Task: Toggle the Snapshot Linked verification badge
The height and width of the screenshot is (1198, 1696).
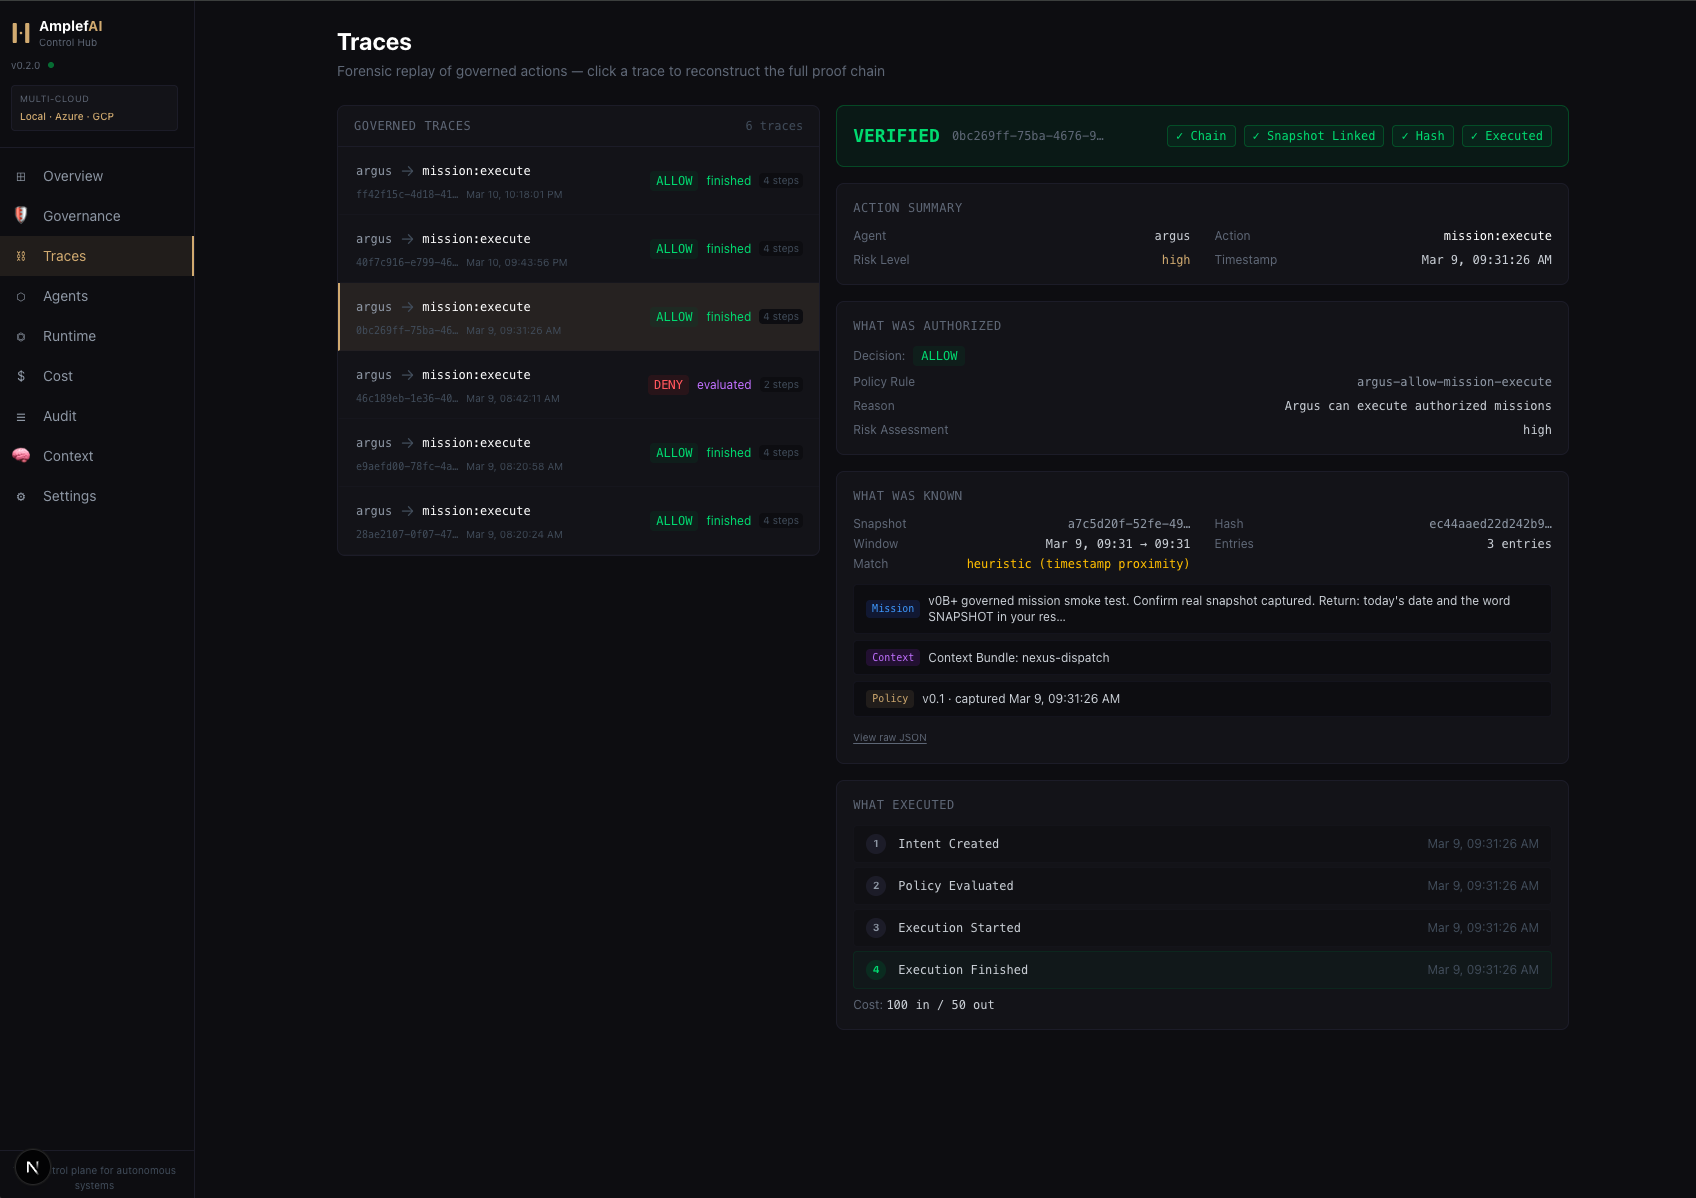Action: click(x=1313, y=136)
